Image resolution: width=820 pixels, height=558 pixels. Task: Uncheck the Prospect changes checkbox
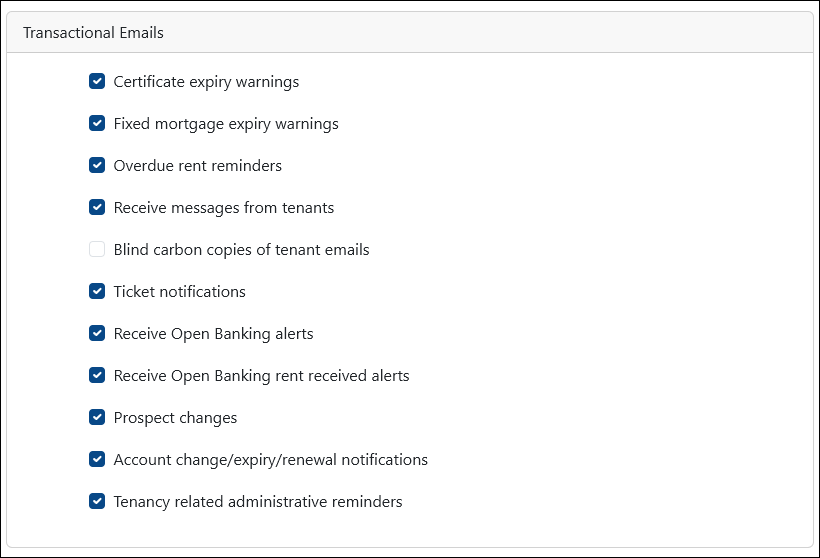pyautogui.click(x=97, y=417)
